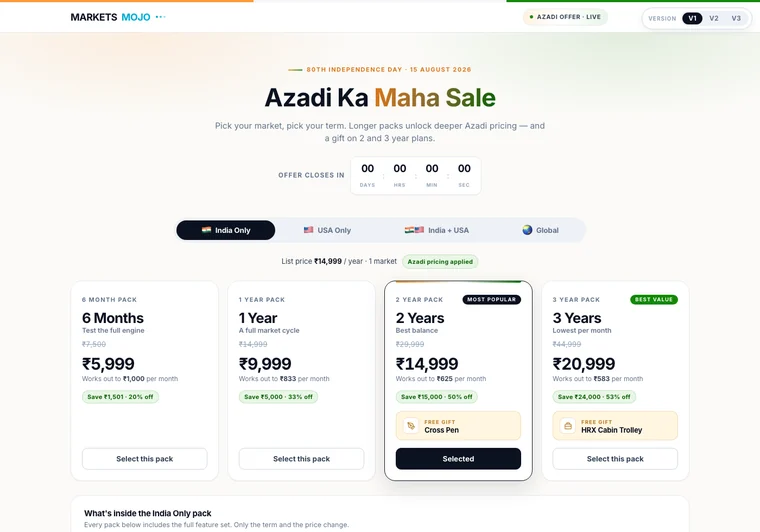Click the HRX Cabin Trolley gift icon
The width and height of the screenshot is (760, 532).
pyautogui.click(x=568, y=425)
